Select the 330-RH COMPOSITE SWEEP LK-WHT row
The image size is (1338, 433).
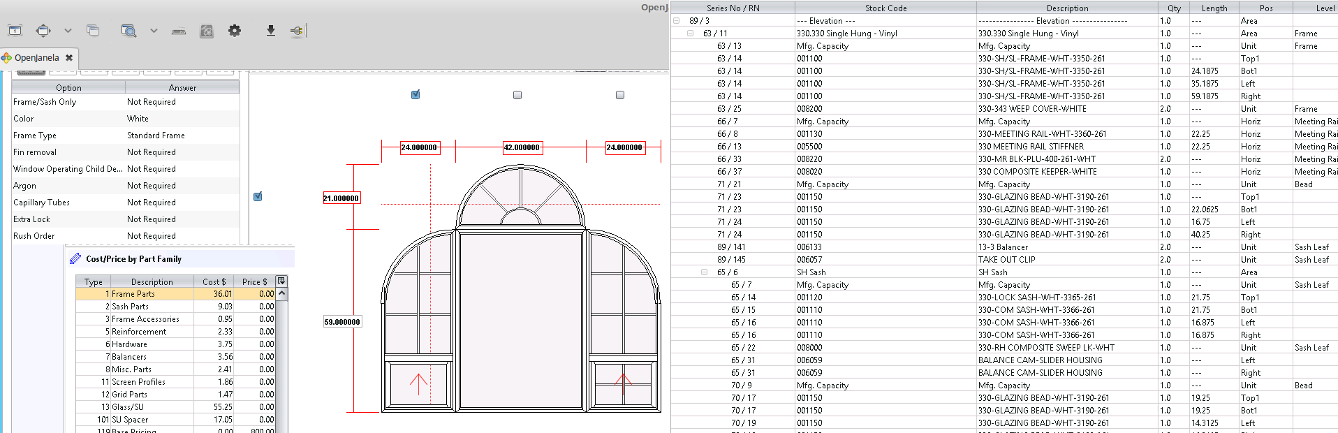pos(1004,347)
